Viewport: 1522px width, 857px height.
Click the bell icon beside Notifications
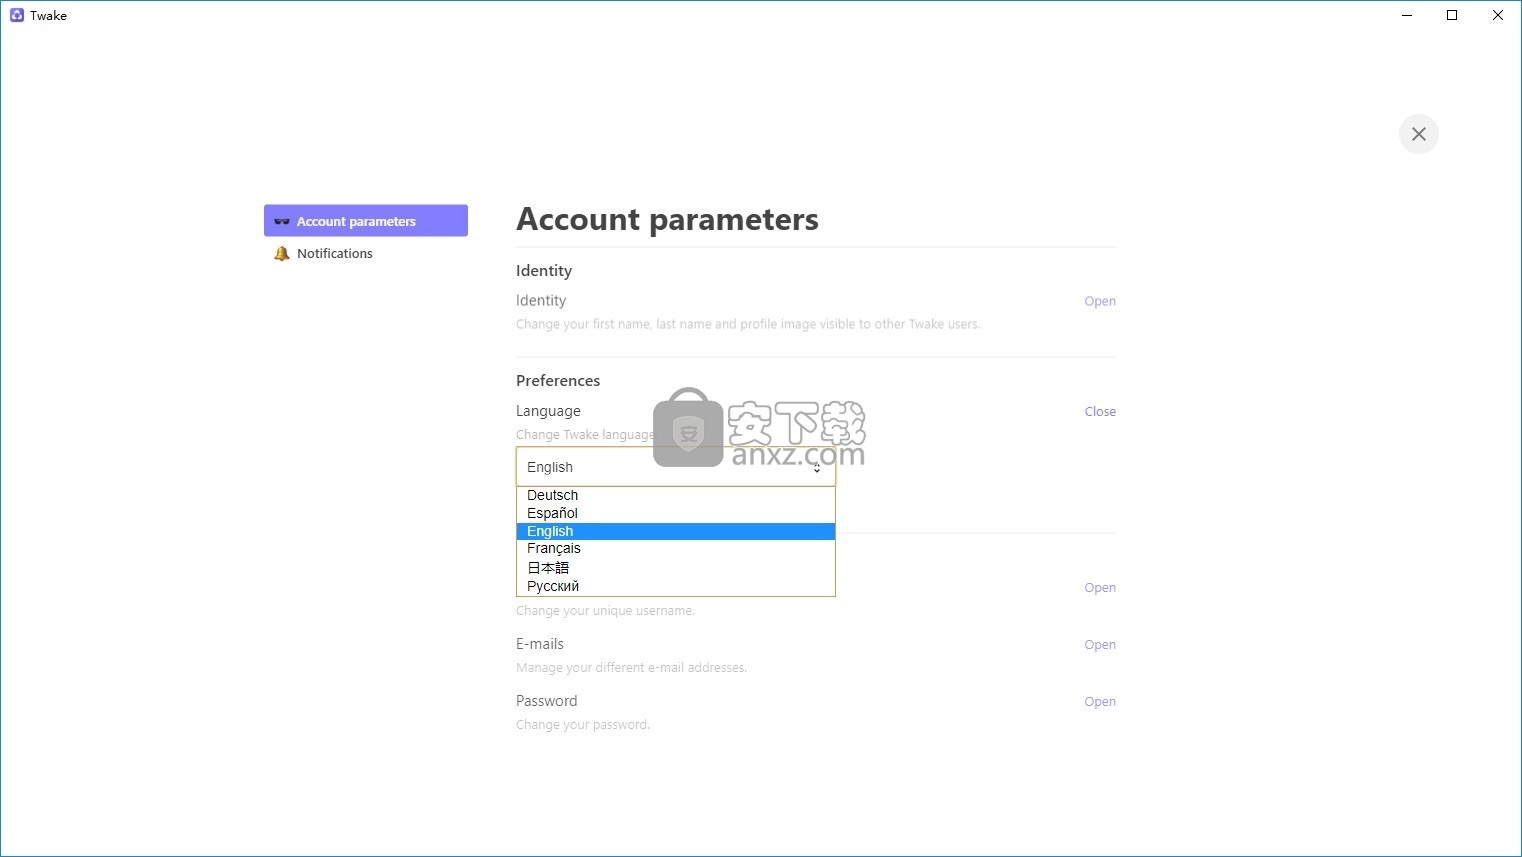[282, 253]
